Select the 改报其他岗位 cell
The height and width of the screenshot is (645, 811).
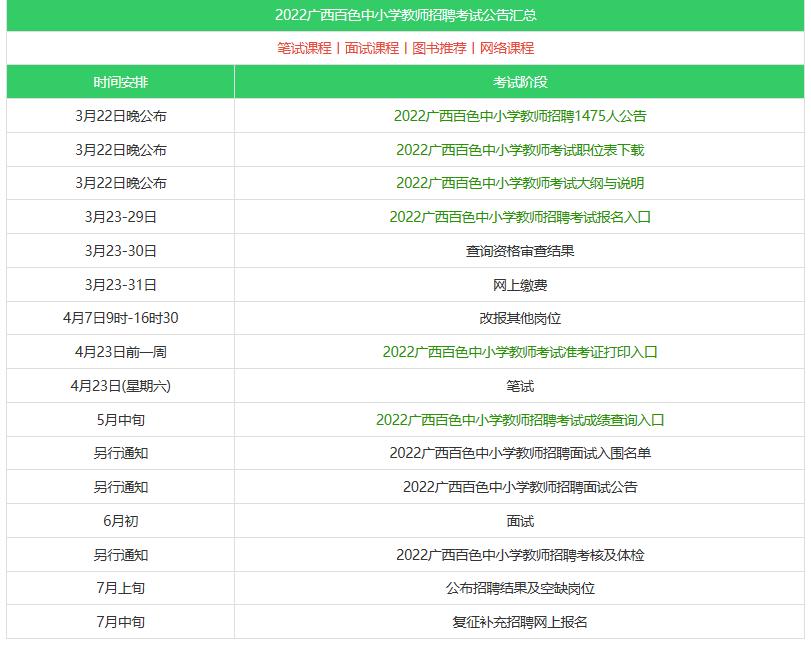coord(521,317)
